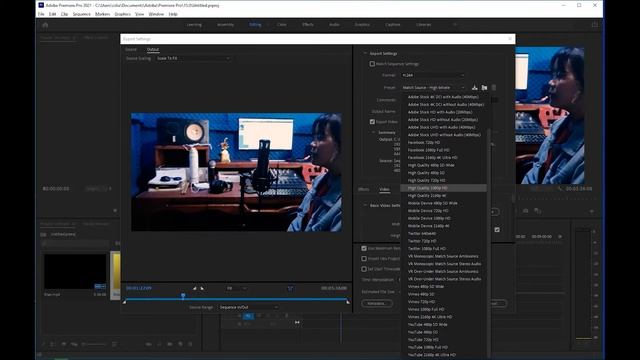Click the export preview video frame
Viewport: 640px width, 360px height.
pos(236,172)
